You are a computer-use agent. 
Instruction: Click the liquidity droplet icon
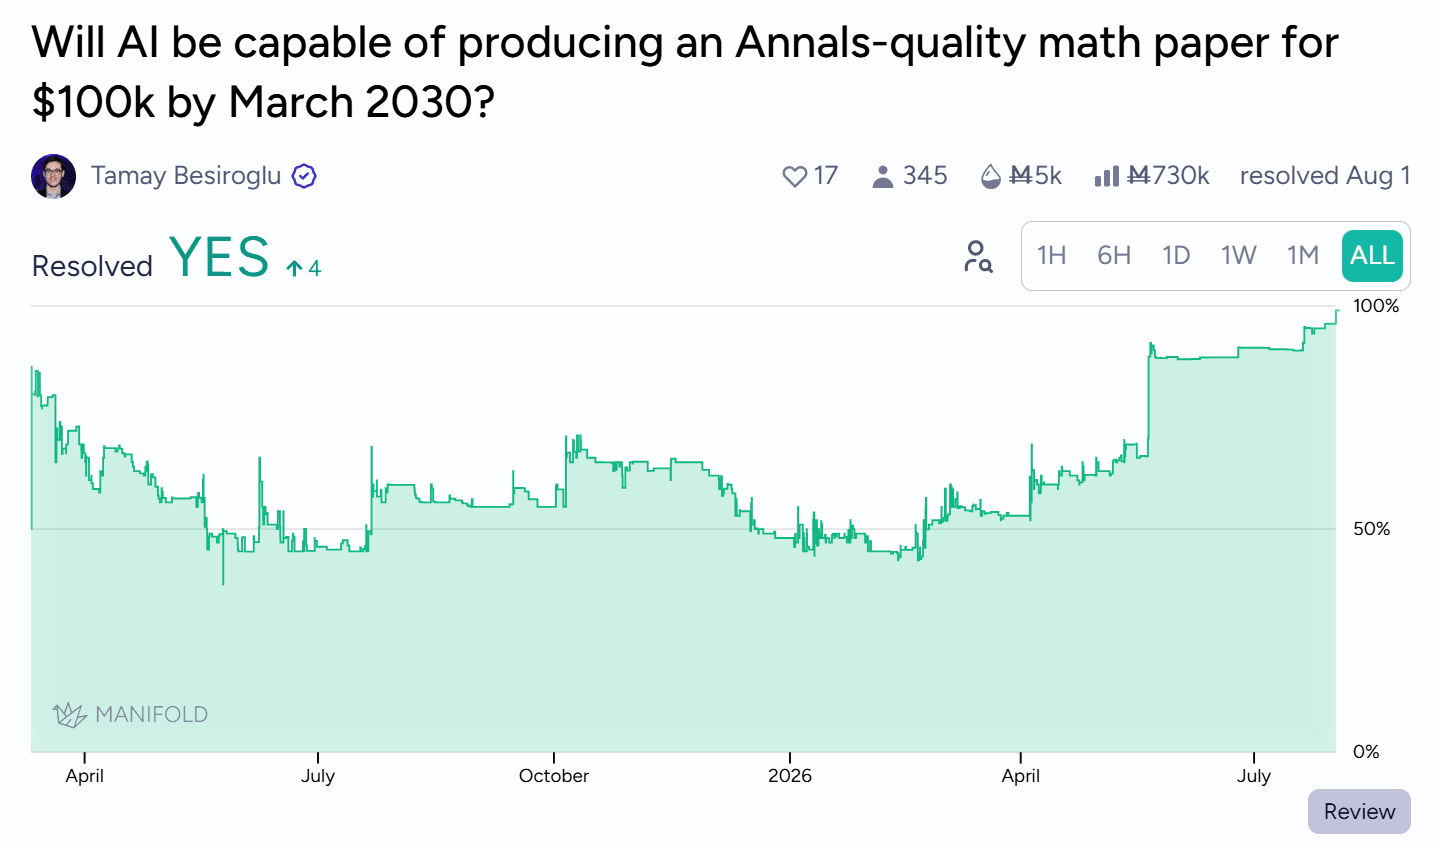pos(990,177)
